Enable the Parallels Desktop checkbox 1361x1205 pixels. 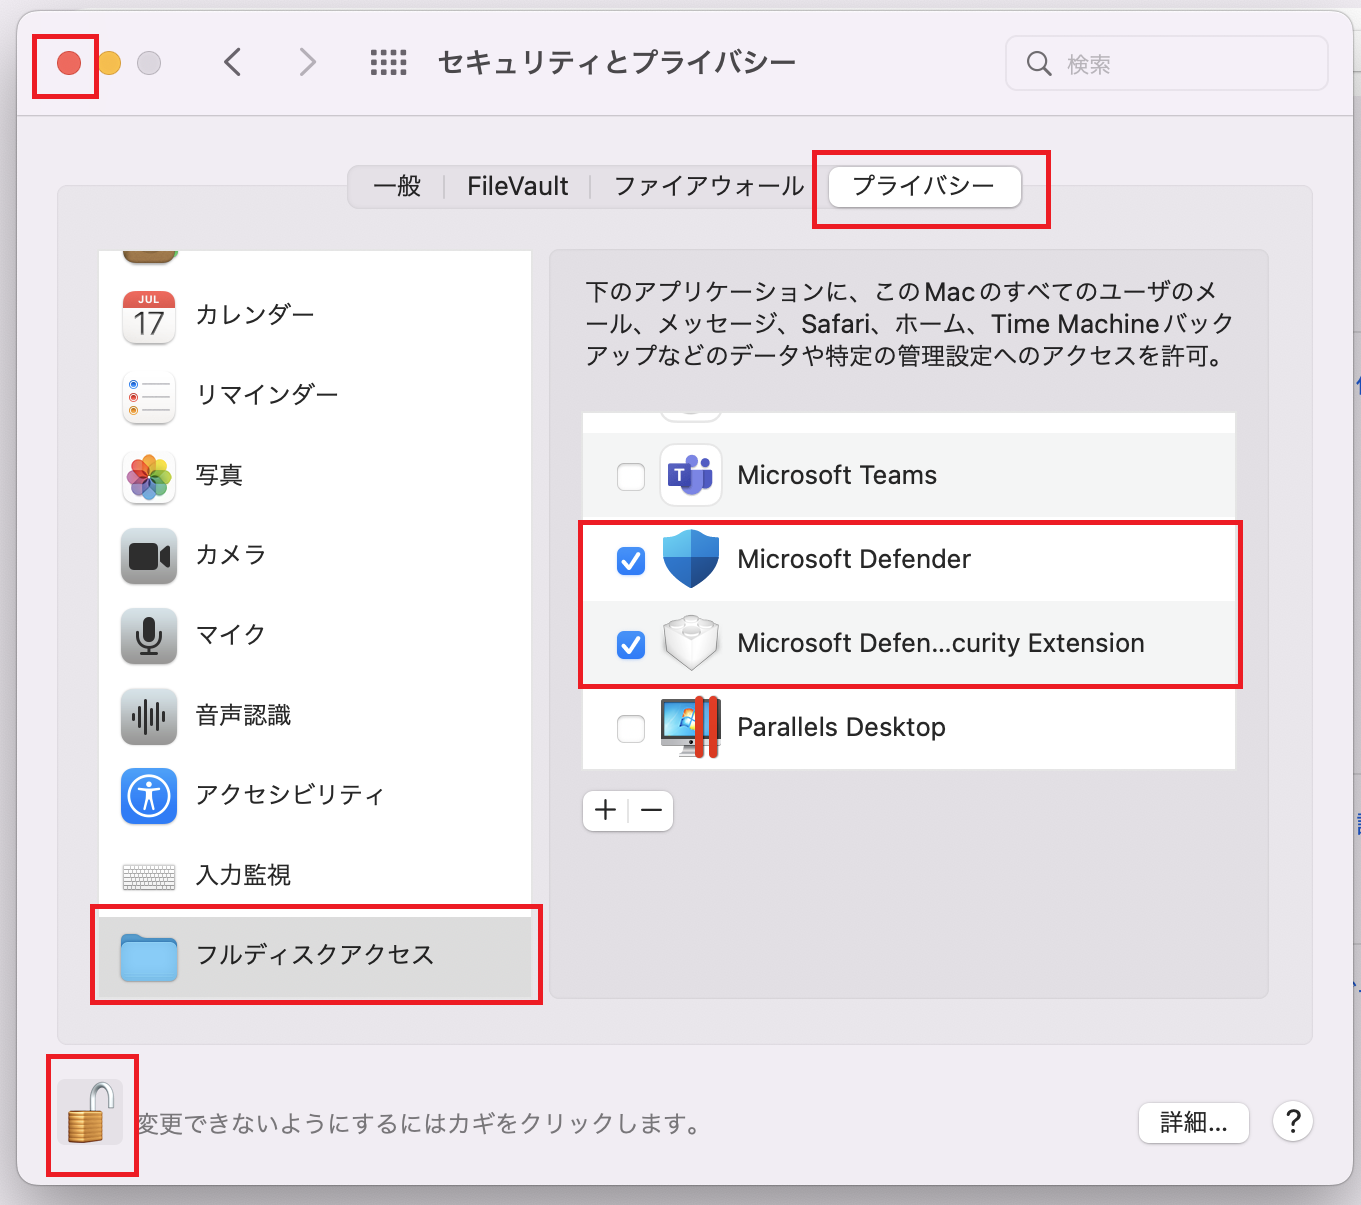tap(631, 729)
